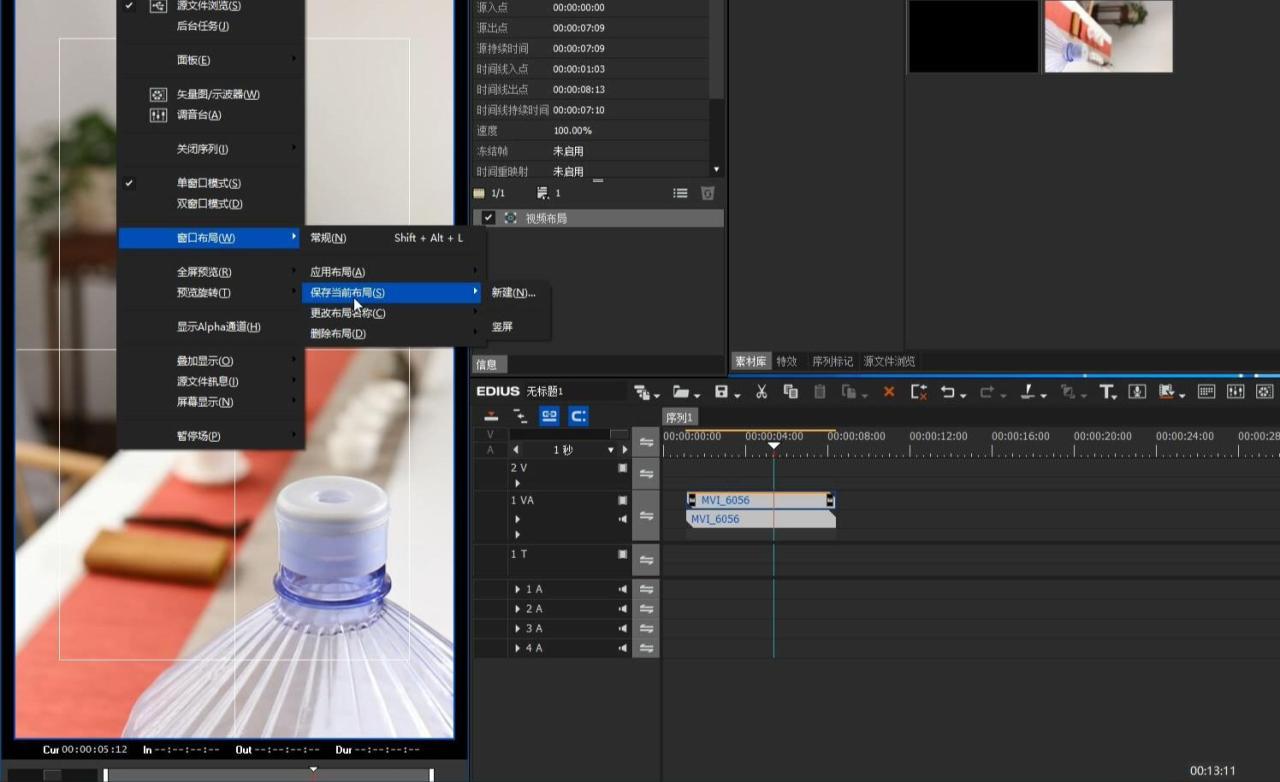Open the Create Title (T) tool

point(1106,392)
